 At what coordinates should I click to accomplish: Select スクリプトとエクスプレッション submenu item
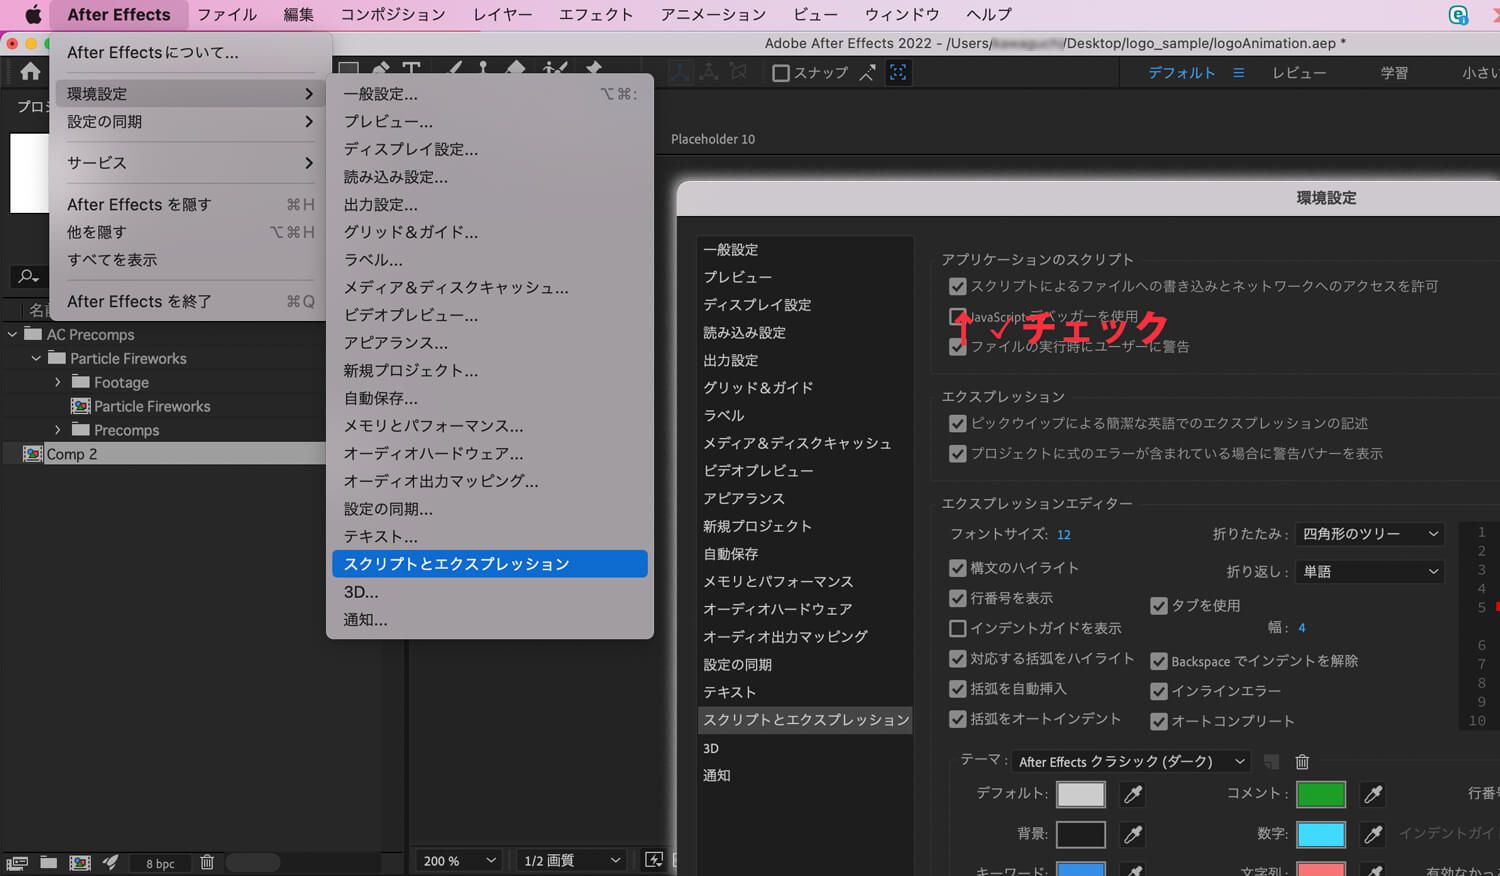pyautogui.click(x=490, y=564)
